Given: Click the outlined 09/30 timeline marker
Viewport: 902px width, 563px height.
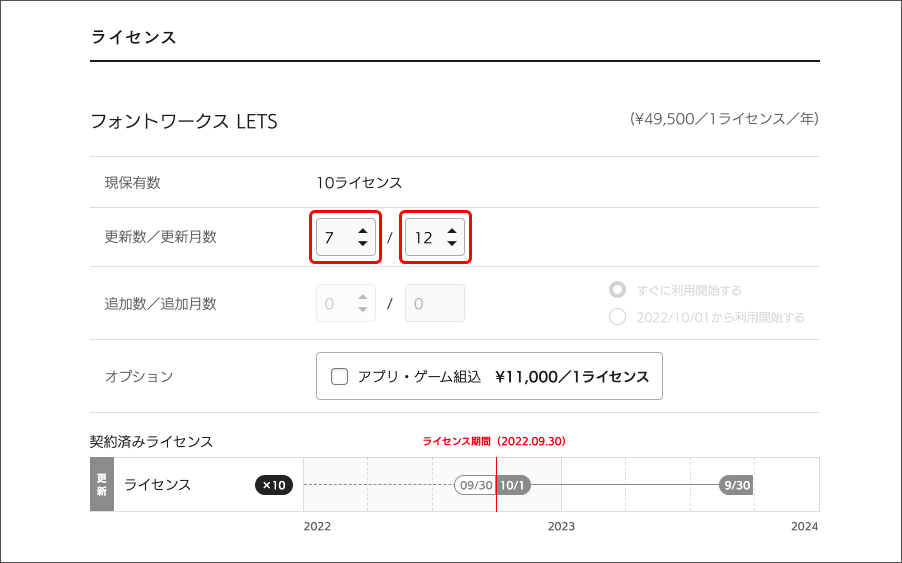Looking at the screenshot, I should coord(474,485).
